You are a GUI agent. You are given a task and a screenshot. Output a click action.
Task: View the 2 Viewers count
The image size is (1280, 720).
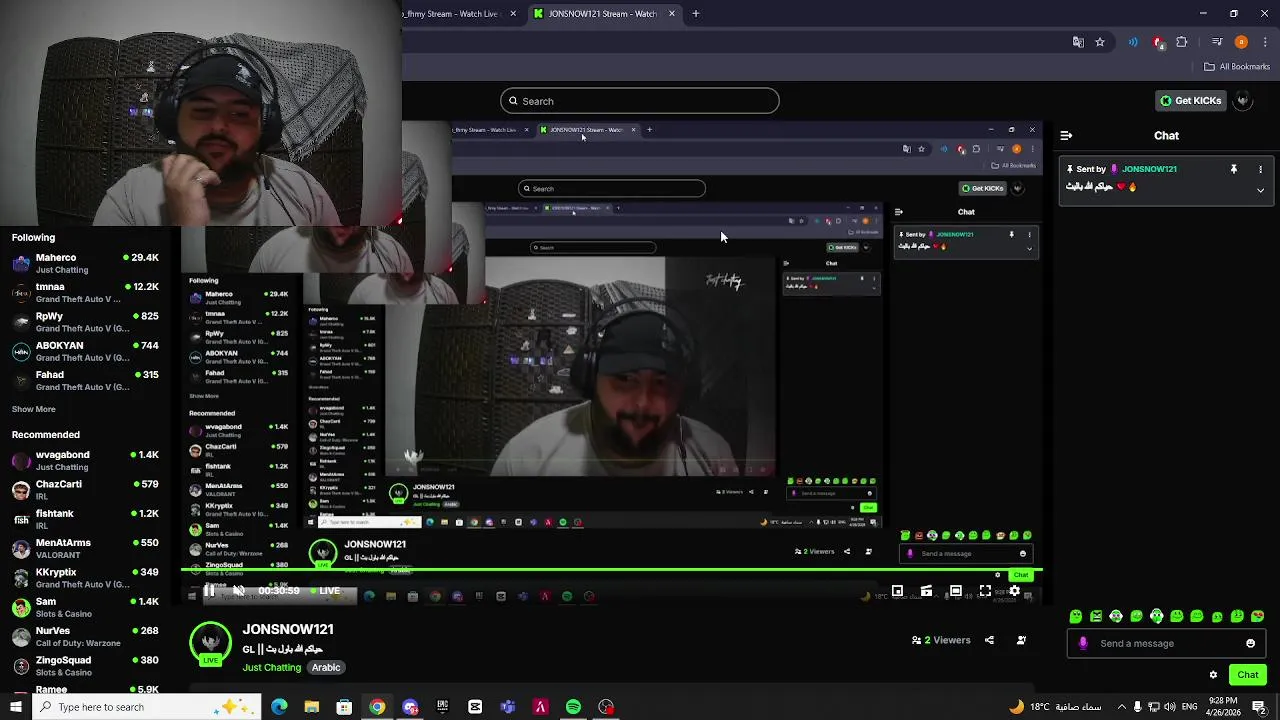pyautogui.click(x=941, y=640)
